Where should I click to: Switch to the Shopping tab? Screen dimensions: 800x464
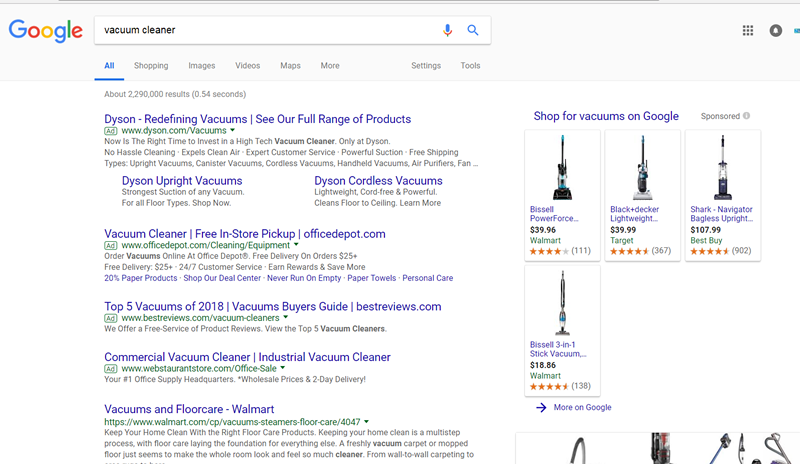pyautogui.click(x=151, y=66)
